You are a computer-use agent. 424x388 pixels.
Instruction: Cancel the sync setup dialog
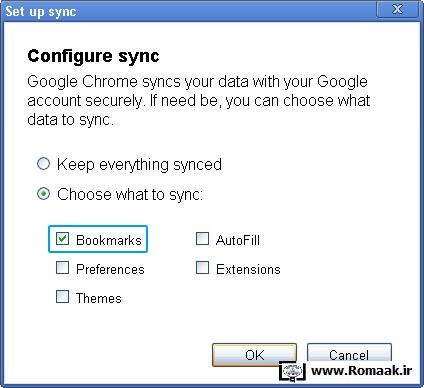349,353
